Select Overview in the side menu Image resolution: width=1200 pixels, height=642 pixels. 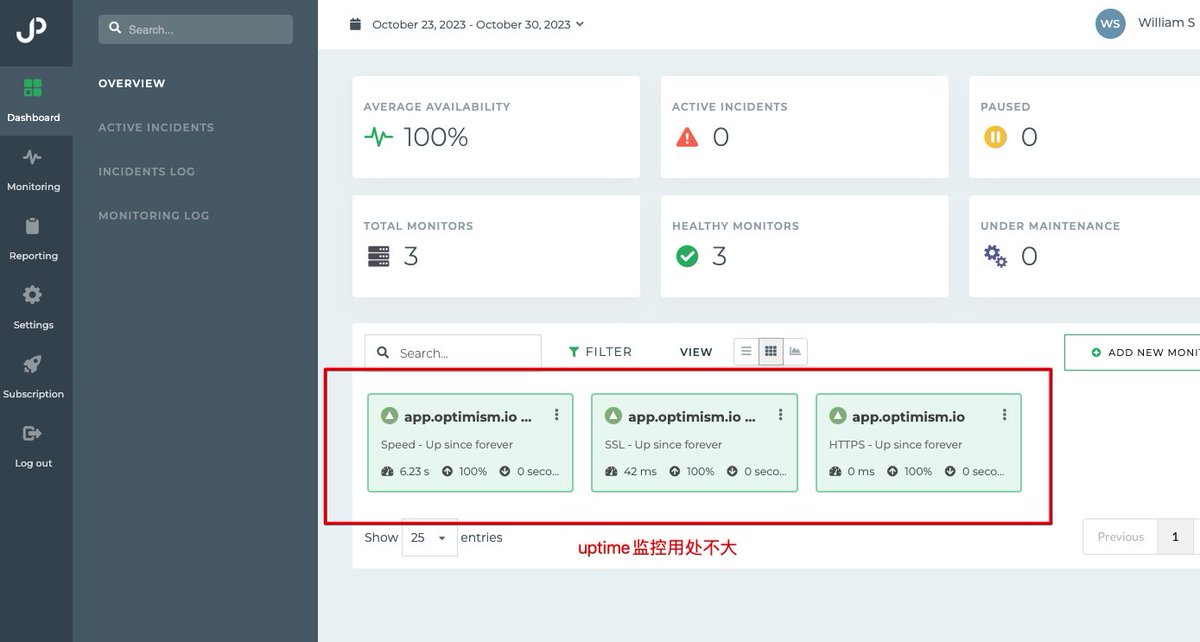tap(132, 83)
